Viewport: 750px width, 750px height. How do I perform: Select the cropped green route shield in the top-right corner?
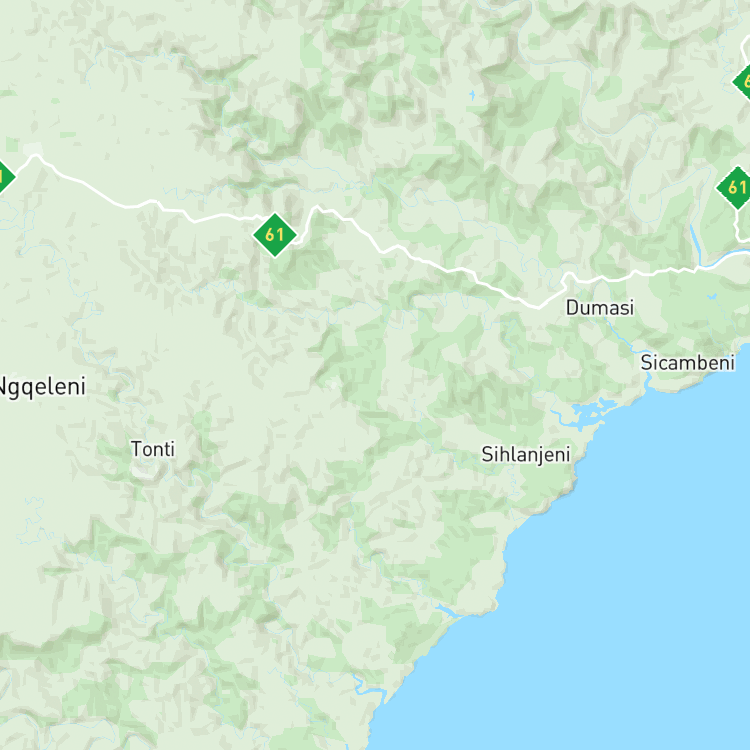click(x=743, y=82)
